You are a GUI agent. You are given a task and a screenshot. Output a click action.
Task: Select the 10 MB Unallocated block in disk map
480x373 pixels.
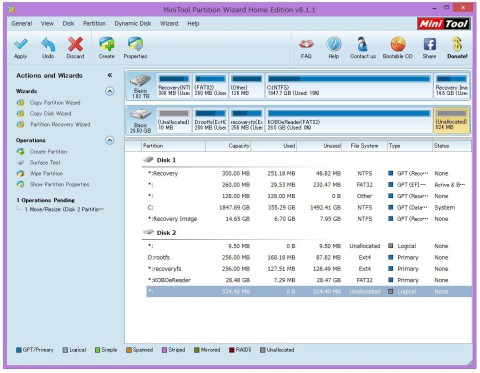tap(174, 121)
